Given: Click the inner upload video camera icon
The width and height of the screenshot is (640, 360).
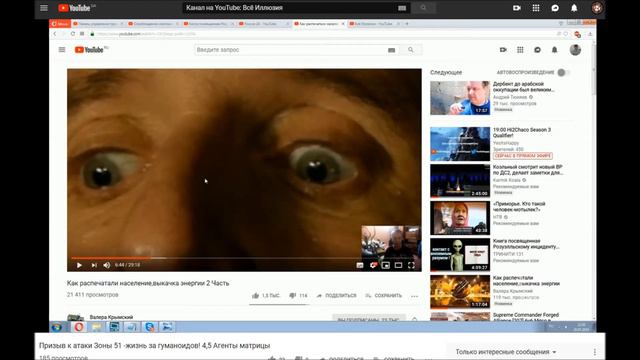Looking at the screenshot, I should pos(503,50).
